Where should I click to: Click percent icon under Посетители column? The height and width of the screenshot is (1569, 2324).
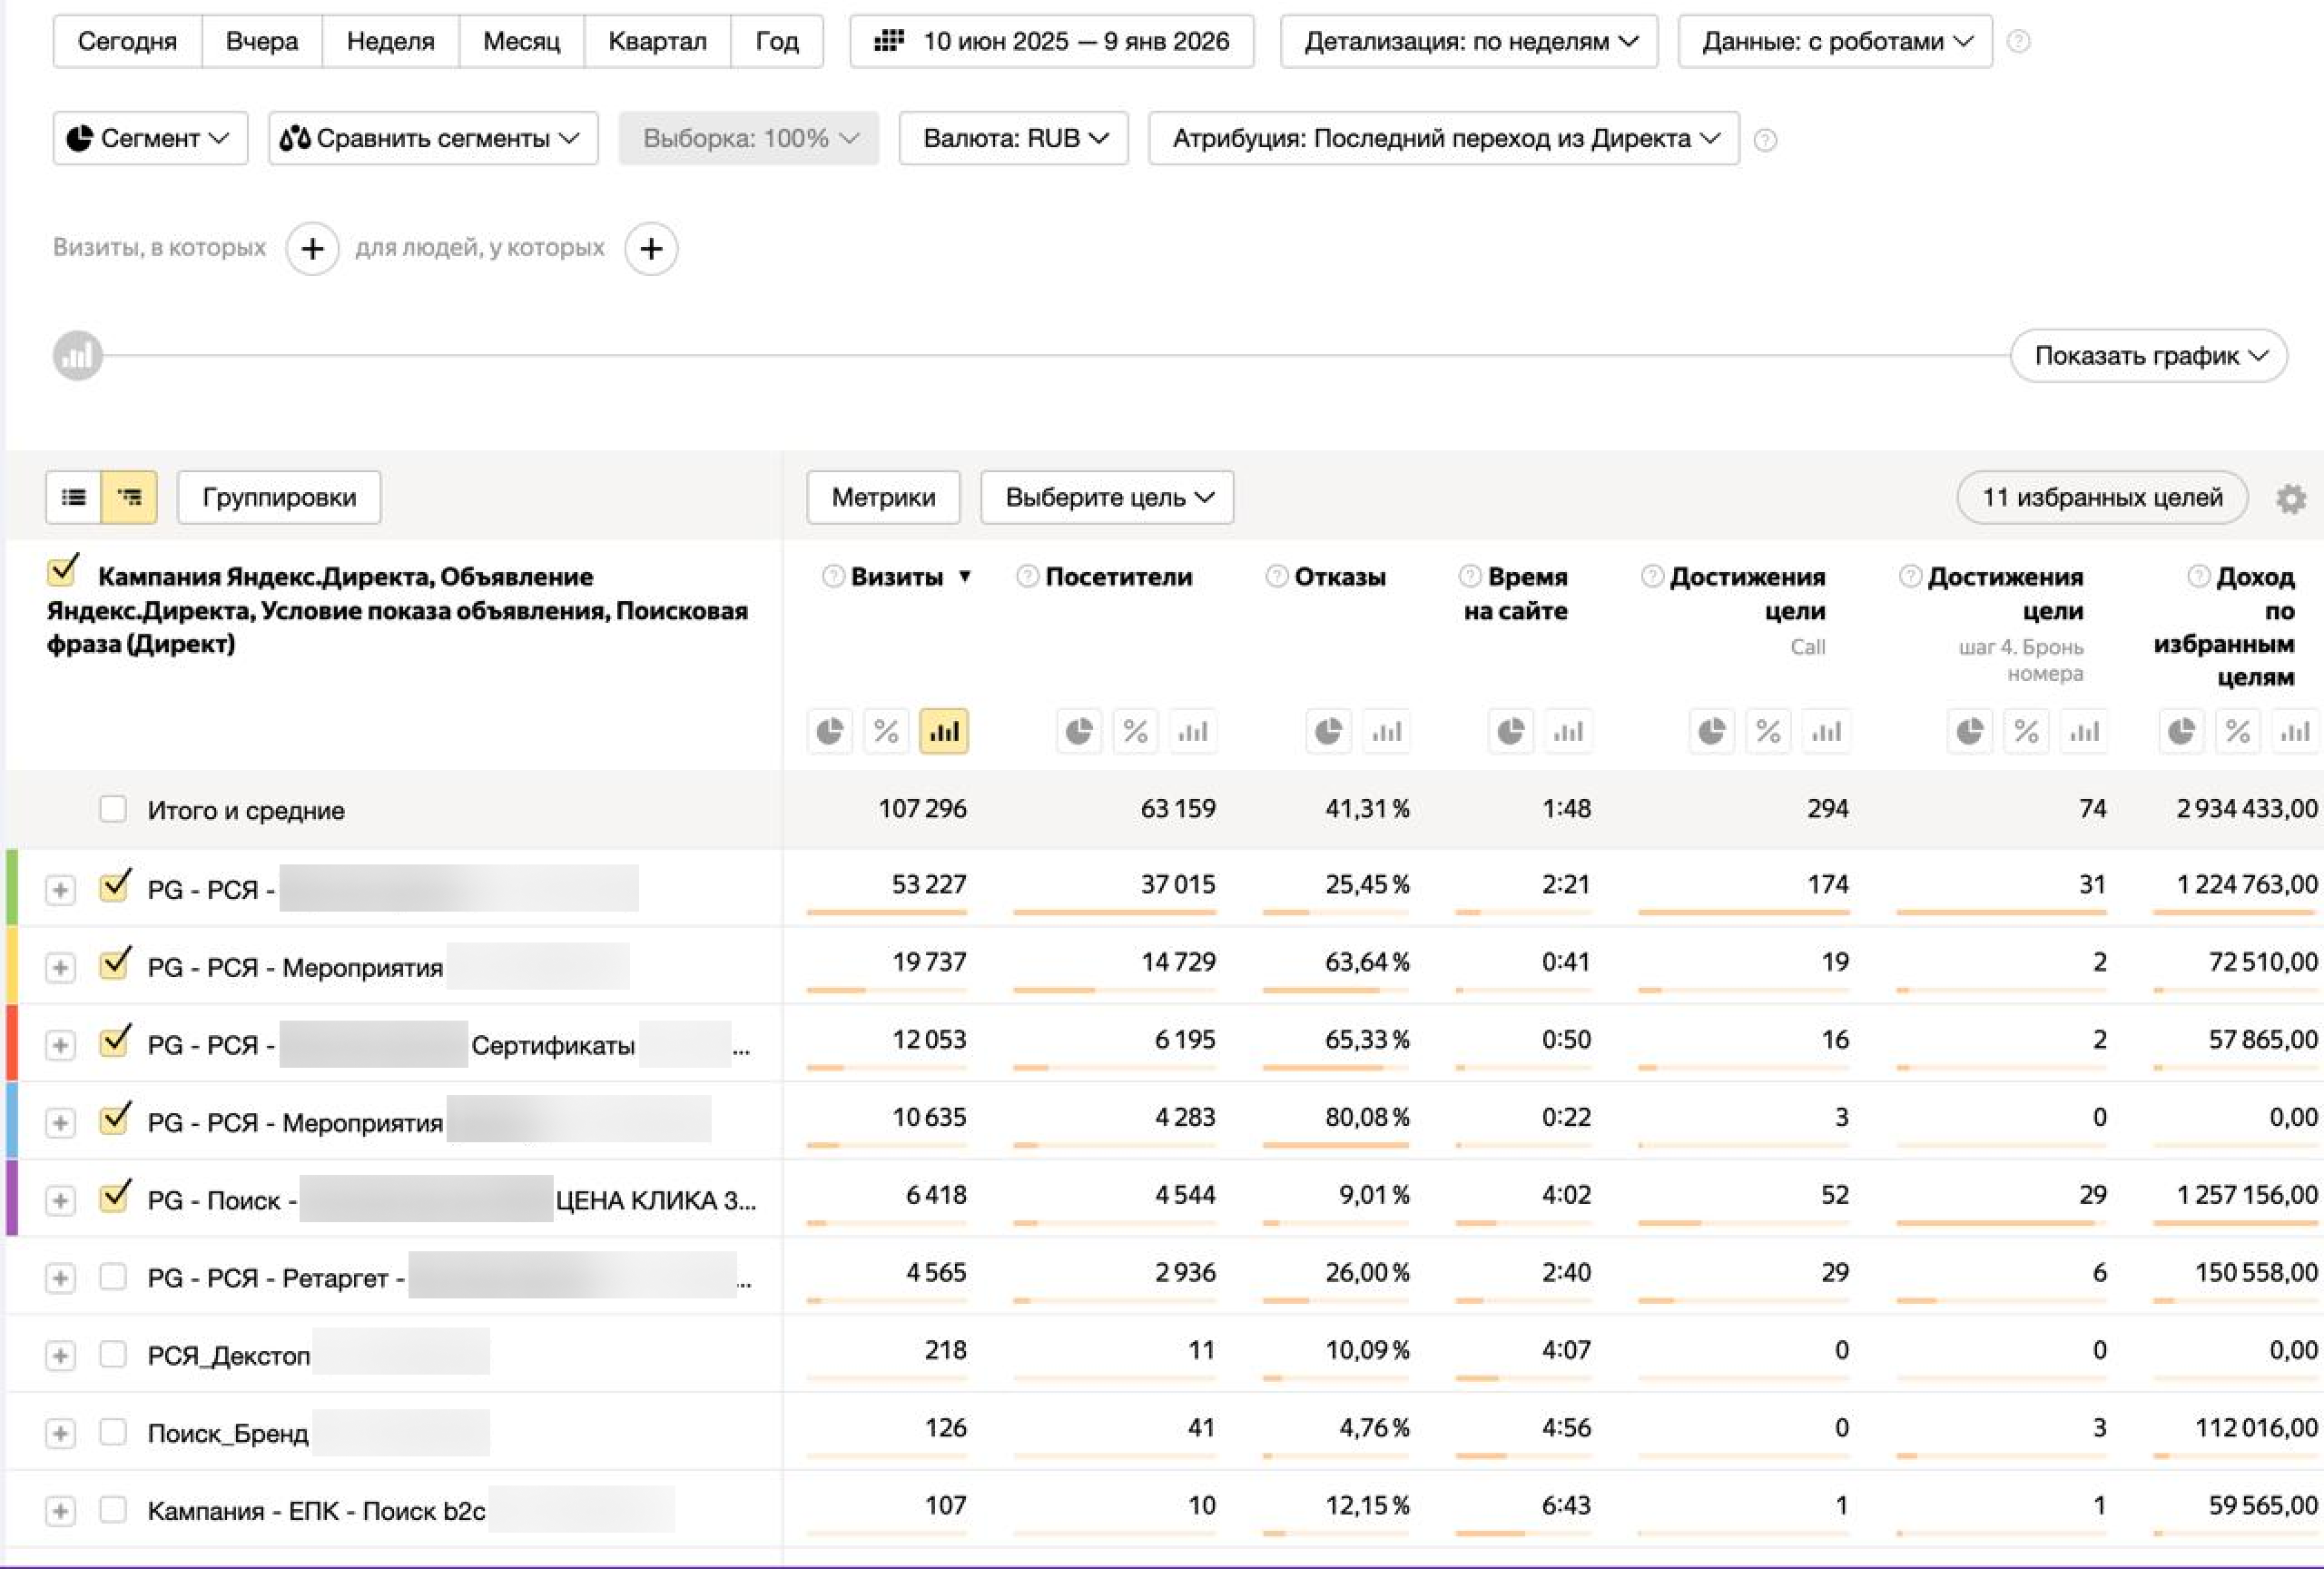pyautogui.click(x=1135, y=732)
